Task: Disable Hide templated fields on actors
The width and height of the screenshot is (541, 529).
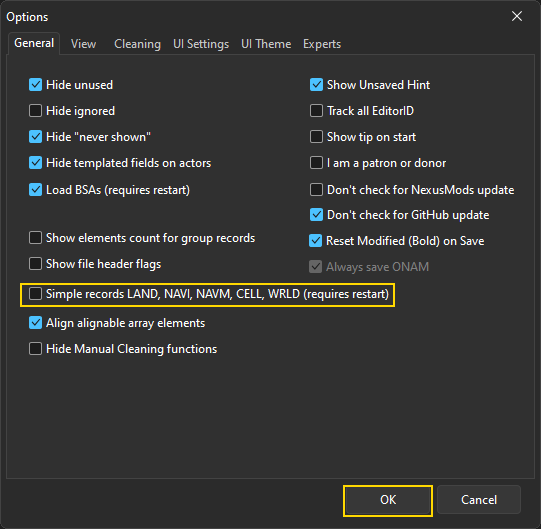Action: pyautogui.click(x=36, y=163)
